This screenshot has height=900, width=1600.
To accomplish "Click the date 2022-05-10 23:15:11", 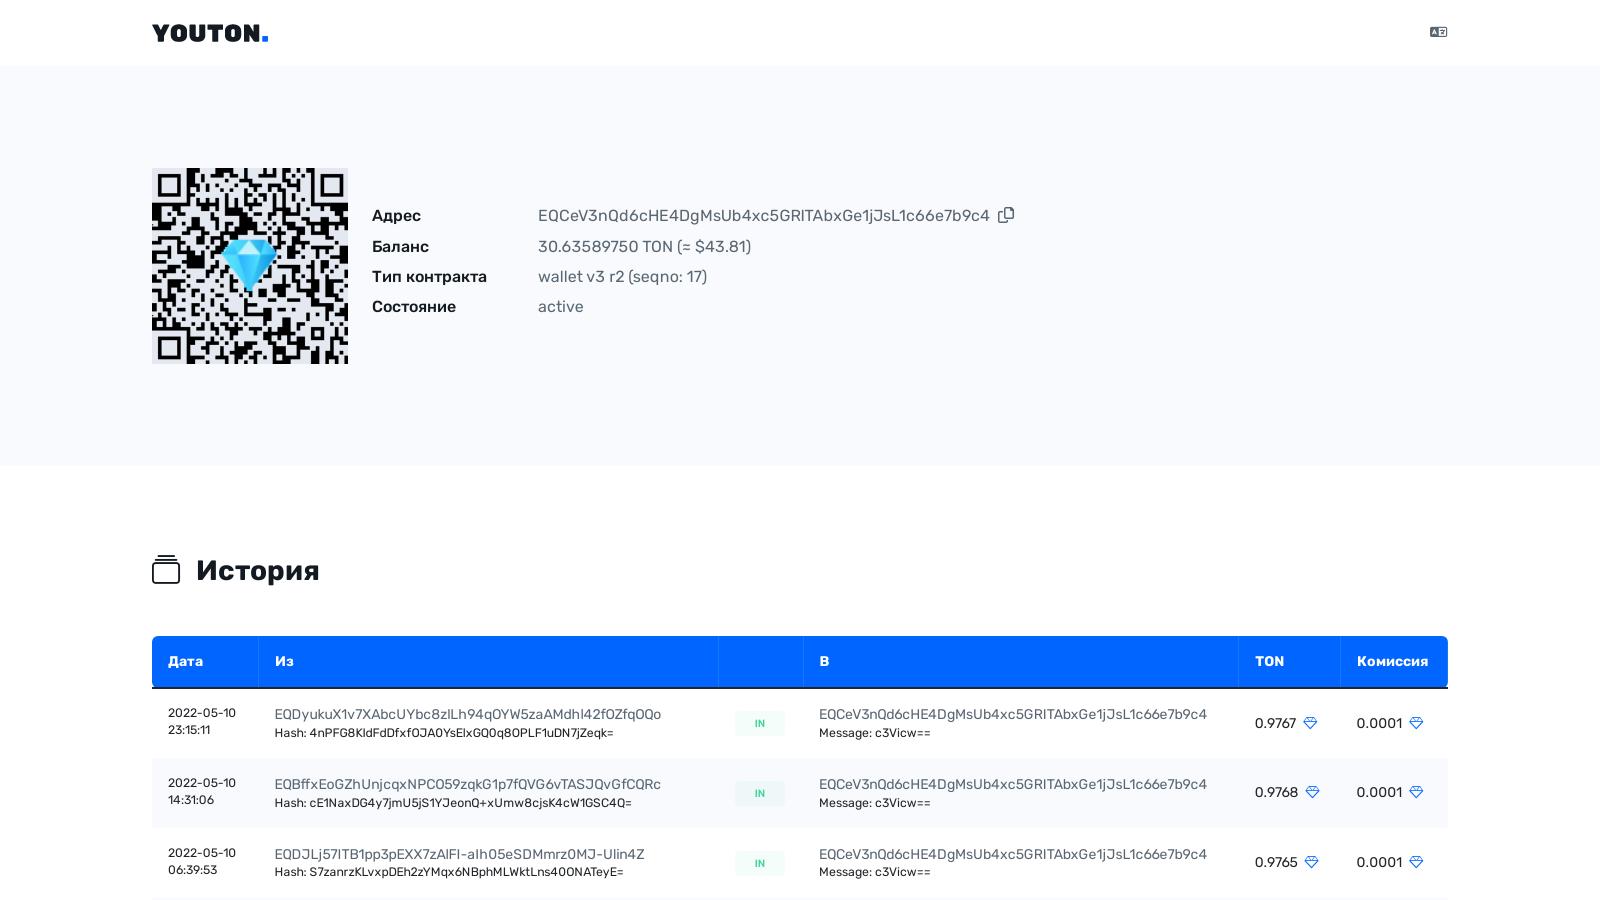I will pyautogui.click(x=202, y=722).
